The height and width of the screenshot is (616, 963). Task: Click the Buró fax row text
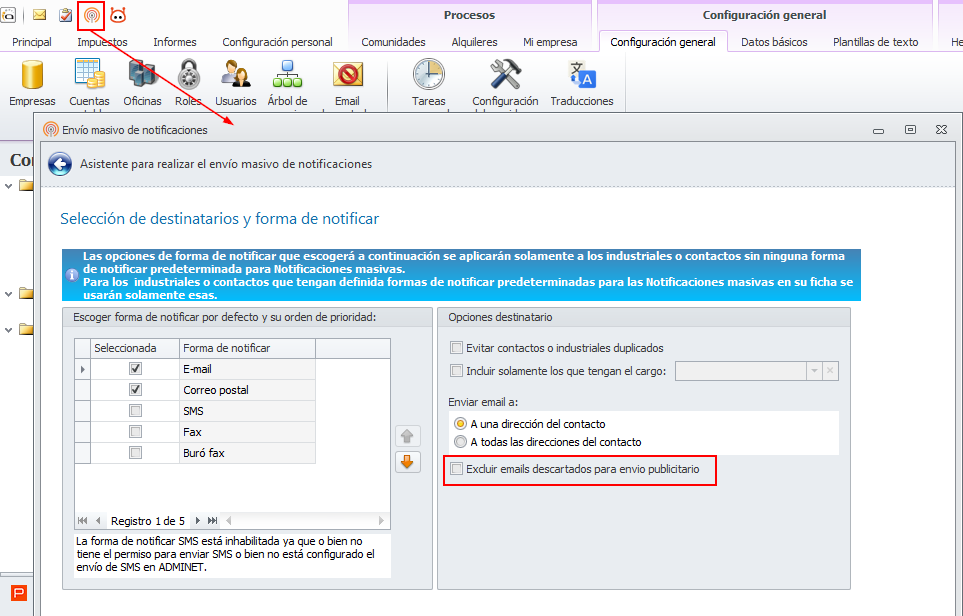(x=204, y=453)
